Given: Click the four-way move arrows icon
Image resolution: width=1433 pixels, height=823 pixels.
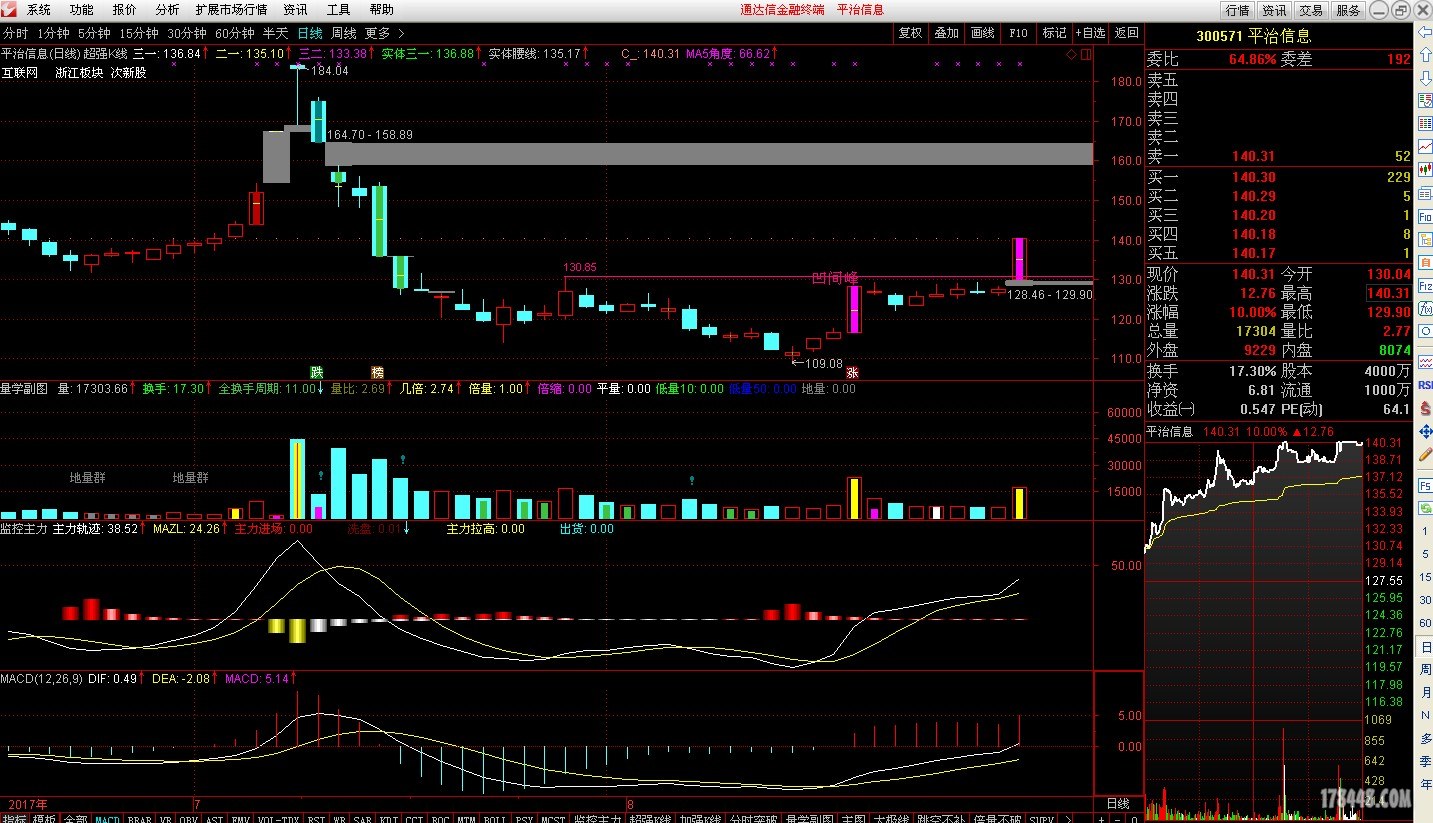Looking at the screenshot, I should pos(1424,431).
